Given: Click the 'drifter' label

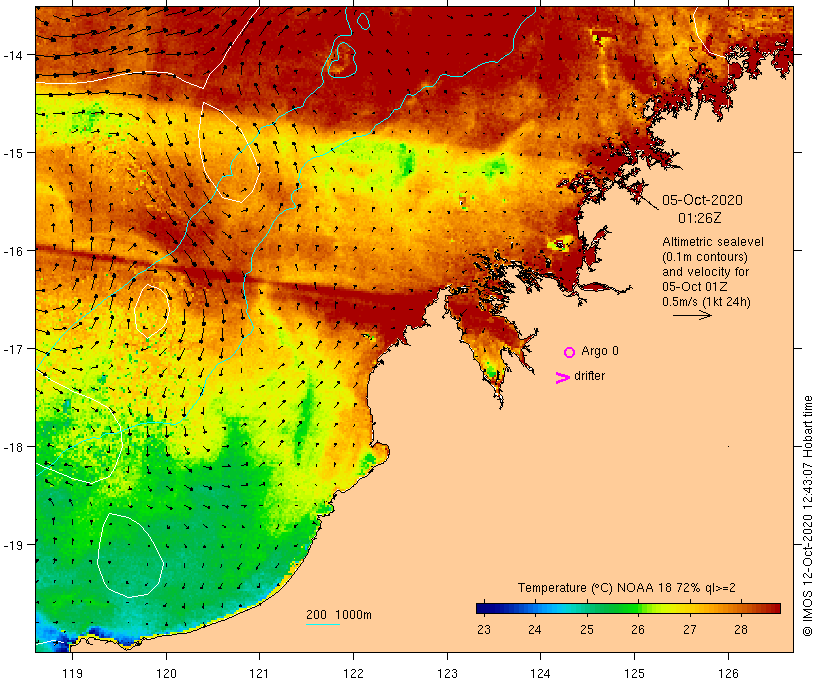Looking at the screenshot, I should pos(589,376).
